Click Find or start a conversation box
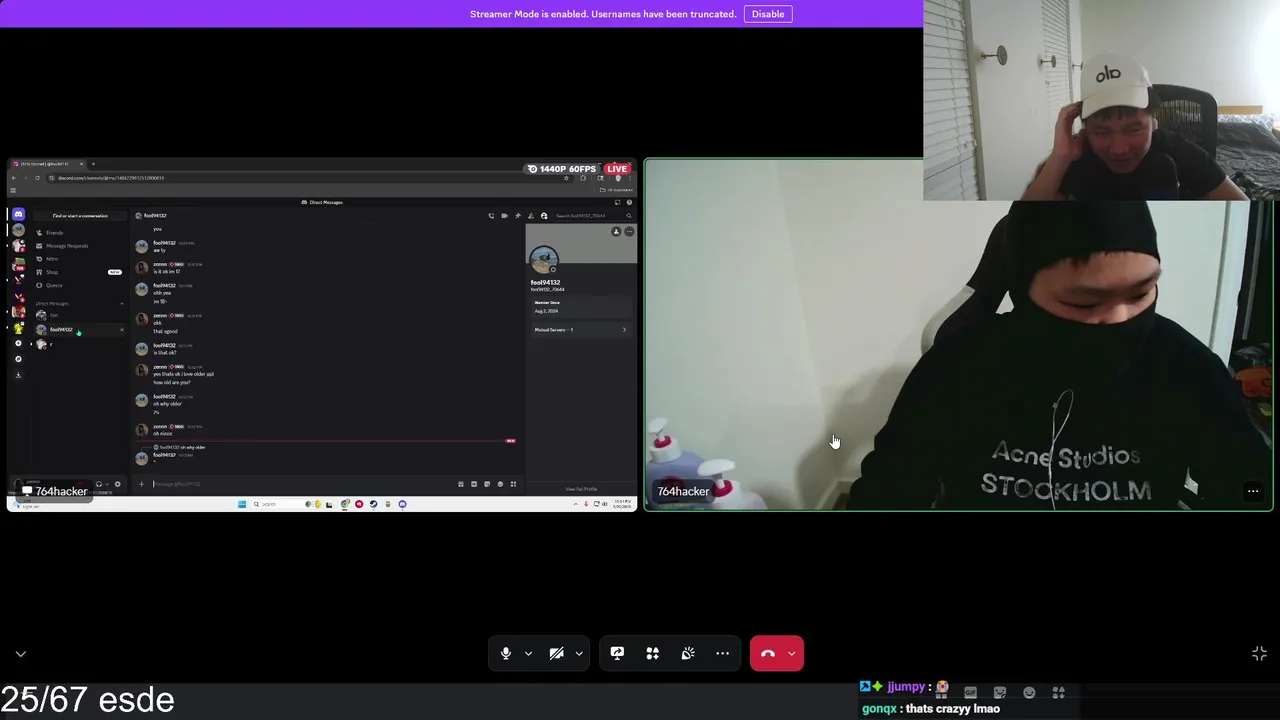 click(80, 215)
